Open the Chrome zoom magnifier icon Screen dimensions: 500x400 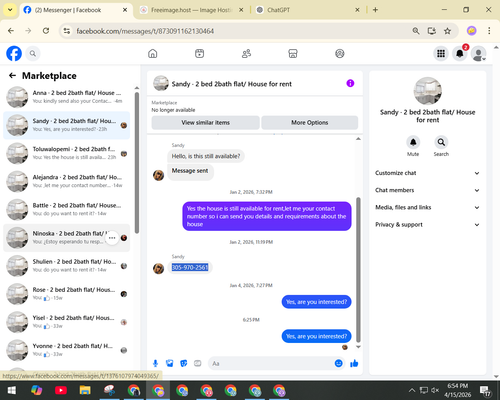pos(416,31)
